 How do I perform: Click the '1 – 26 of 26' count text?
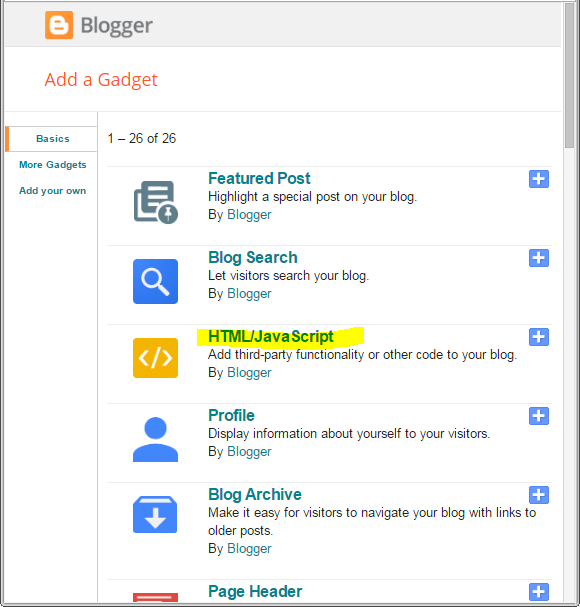142,138
